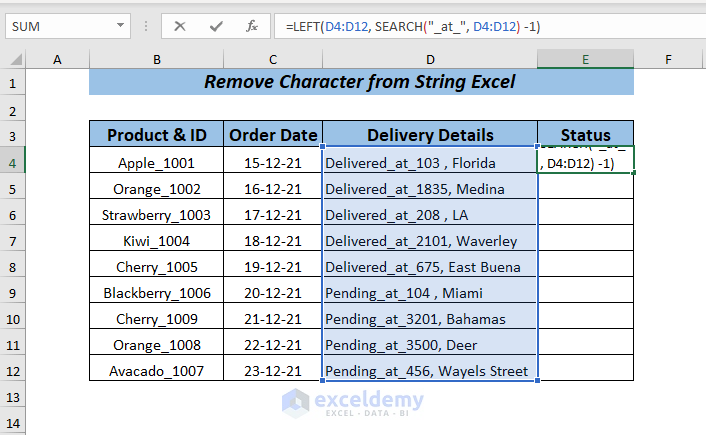Click the Cancel formula X icon
This screenshot has width=706, height=435.
tap(180, 26)
